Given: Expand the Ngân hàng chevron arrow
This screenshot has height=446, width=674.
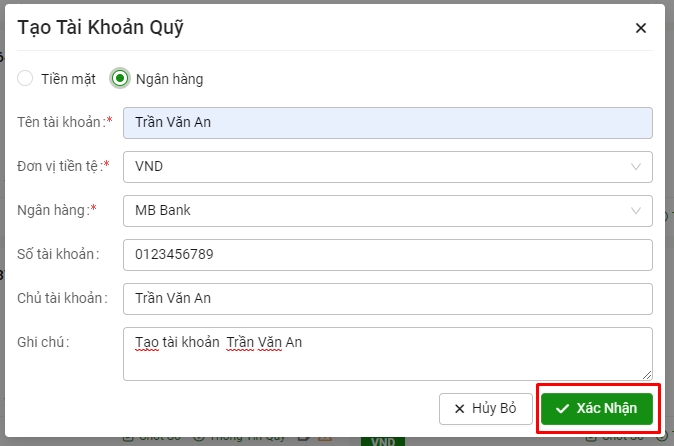Looking at the screenshot, I should (636, 210).
